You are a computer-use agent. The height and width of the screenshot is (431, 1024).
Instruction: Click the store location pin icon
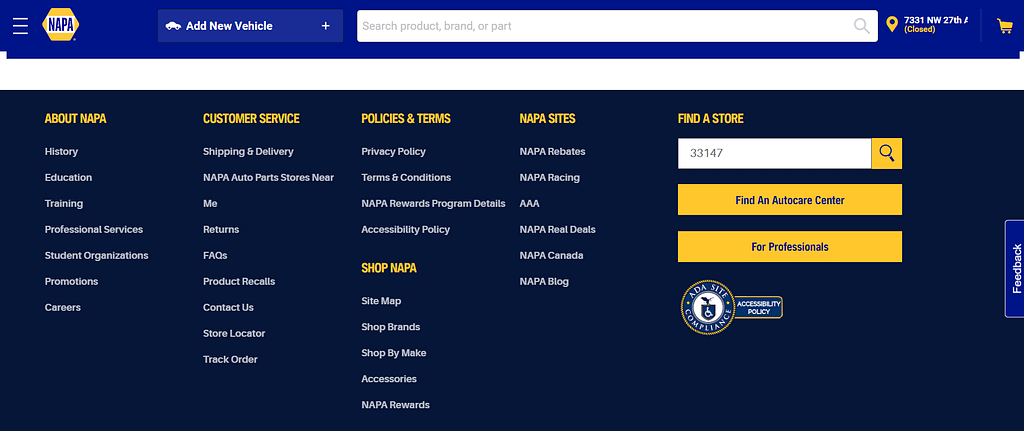(x=892, y=25)
